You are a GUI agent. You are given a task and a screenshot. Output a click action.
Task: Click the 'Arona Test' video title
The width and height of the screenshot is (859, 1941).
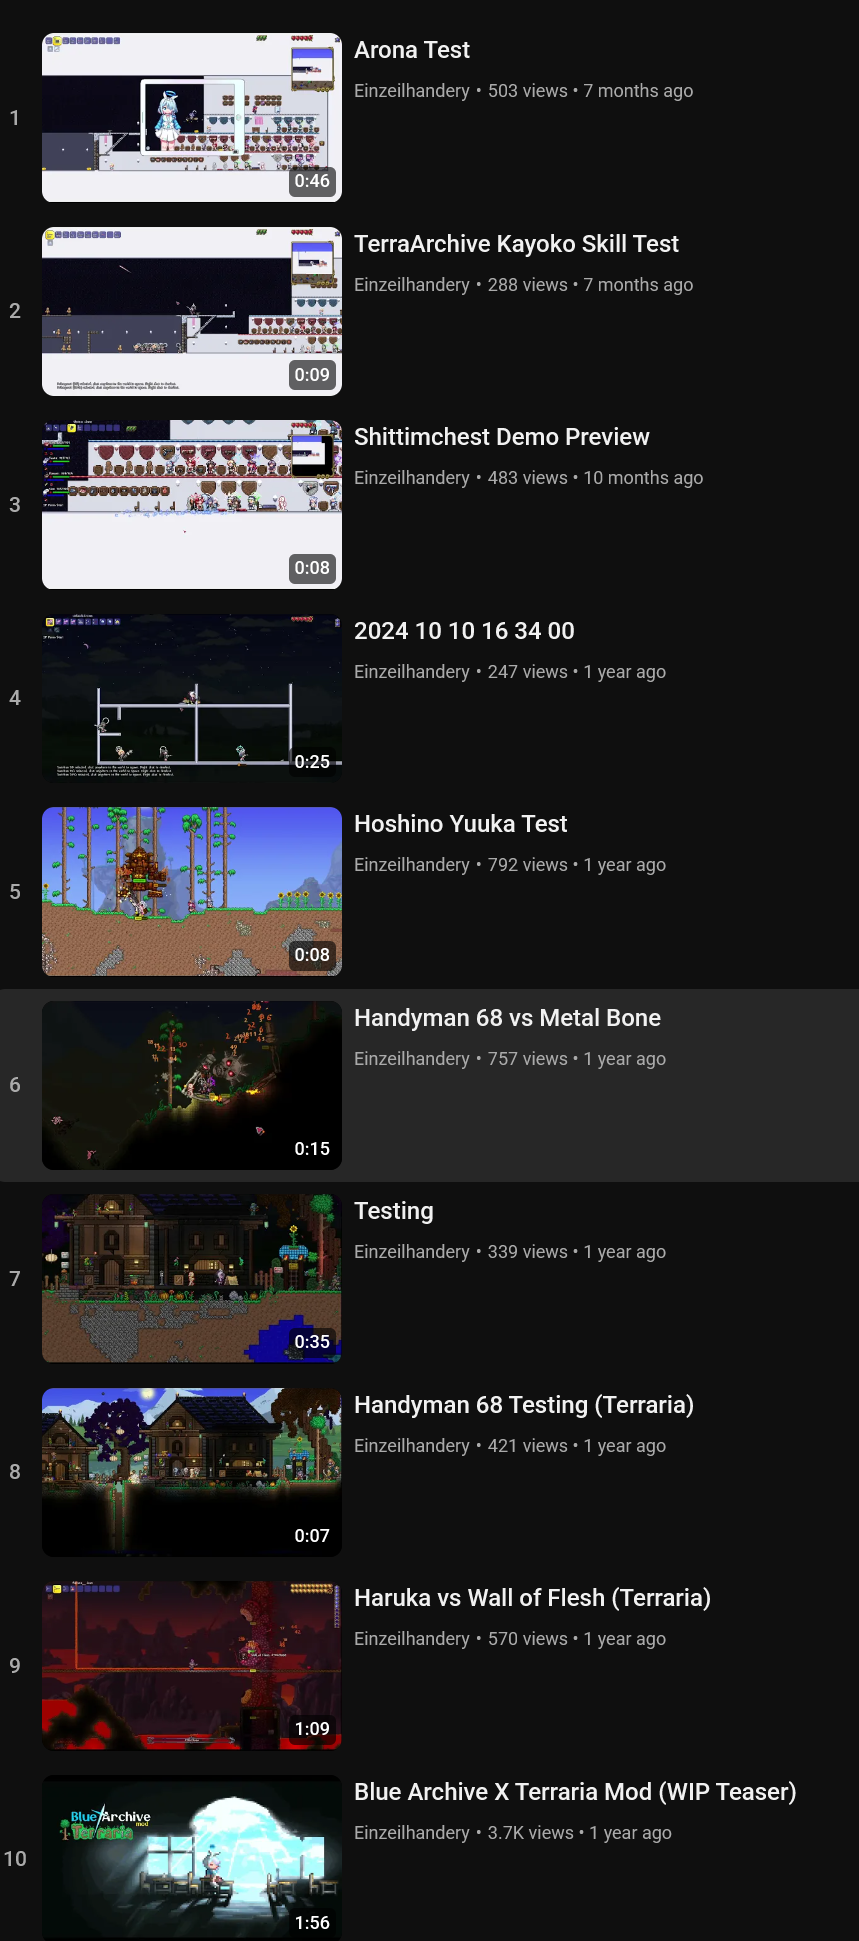412,50
